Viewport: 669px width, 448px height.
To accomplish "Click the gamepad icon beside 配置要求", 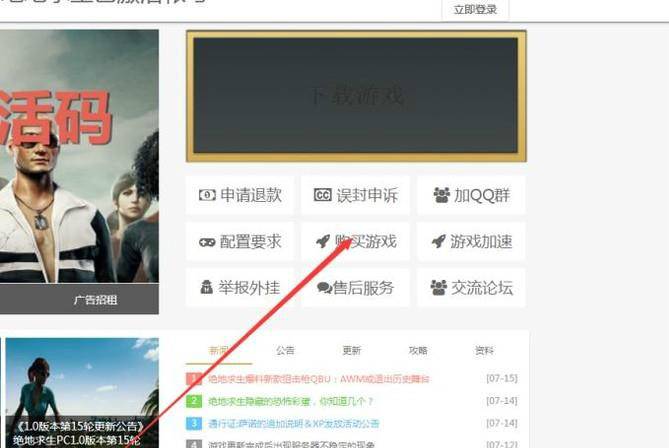I will [x=207, y=242].
